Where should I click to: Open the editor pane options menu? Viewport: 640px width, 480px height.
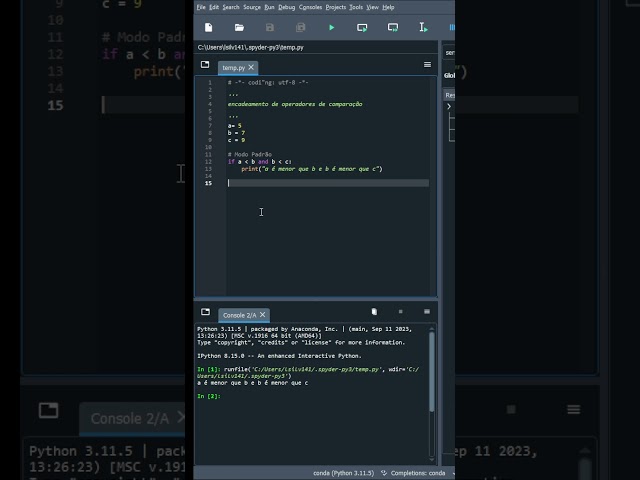coord(427,64)
